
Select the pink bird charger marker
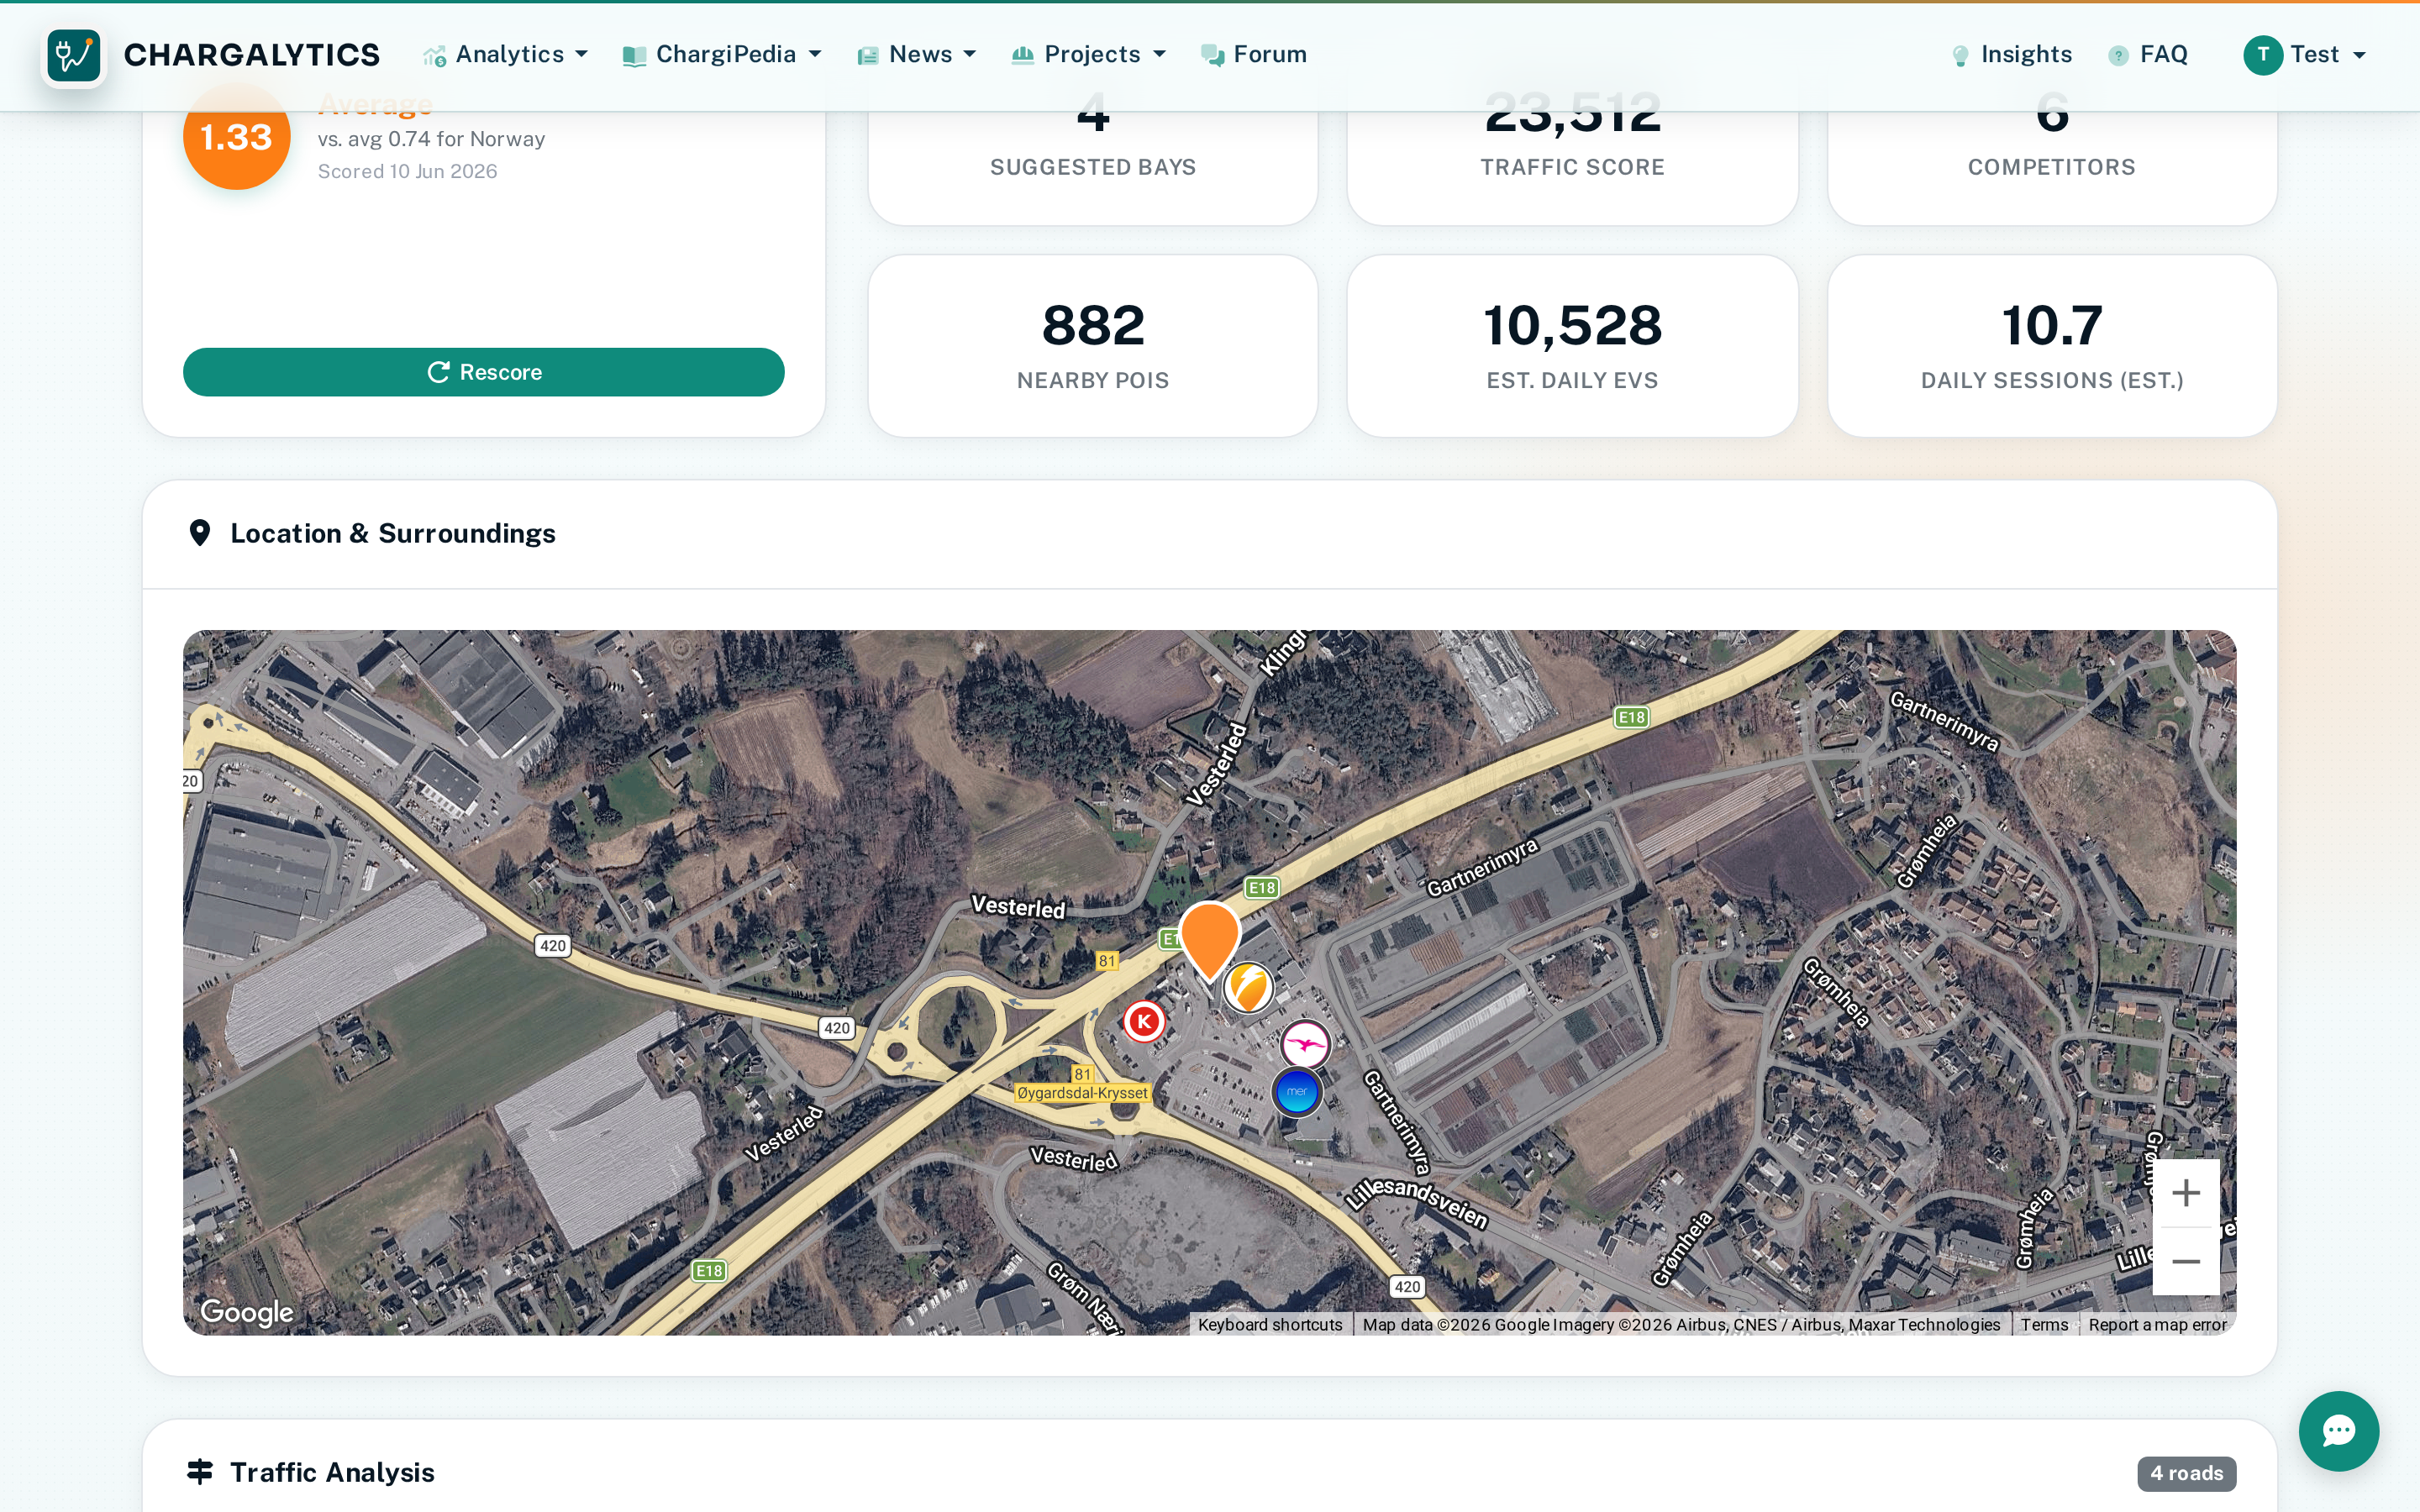coord(1305,1045)
